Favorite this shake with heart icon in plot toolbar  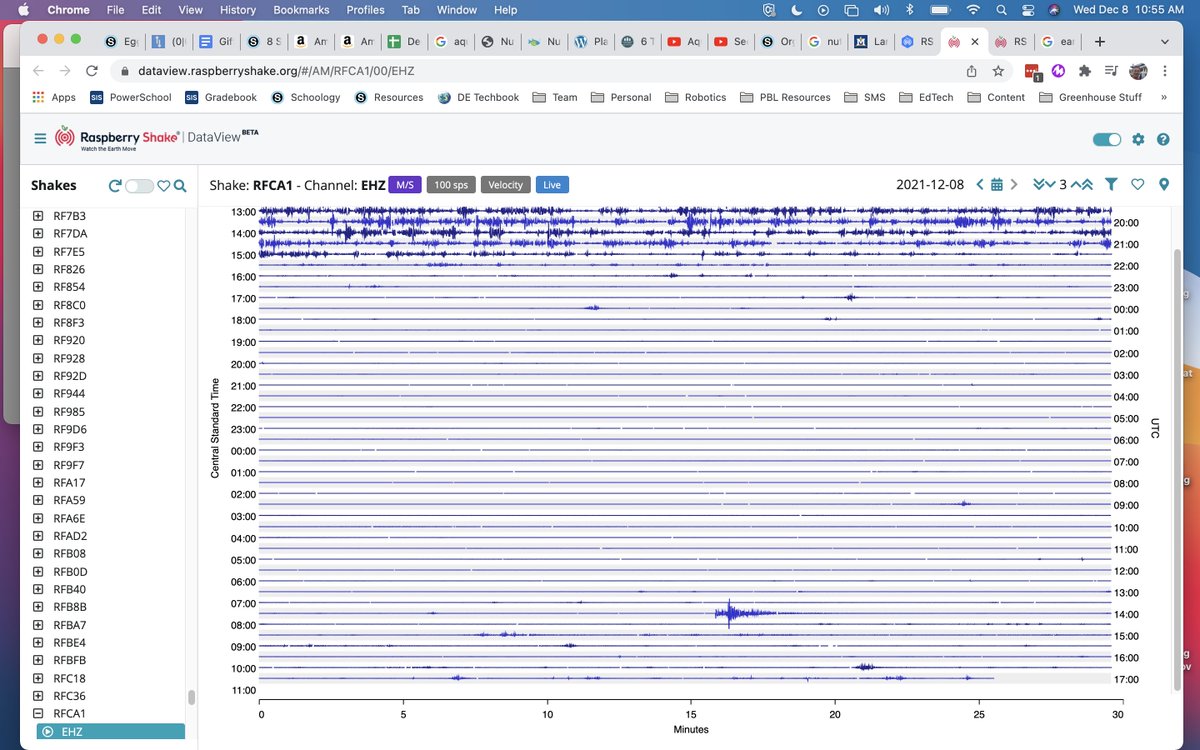(1137, 185)
